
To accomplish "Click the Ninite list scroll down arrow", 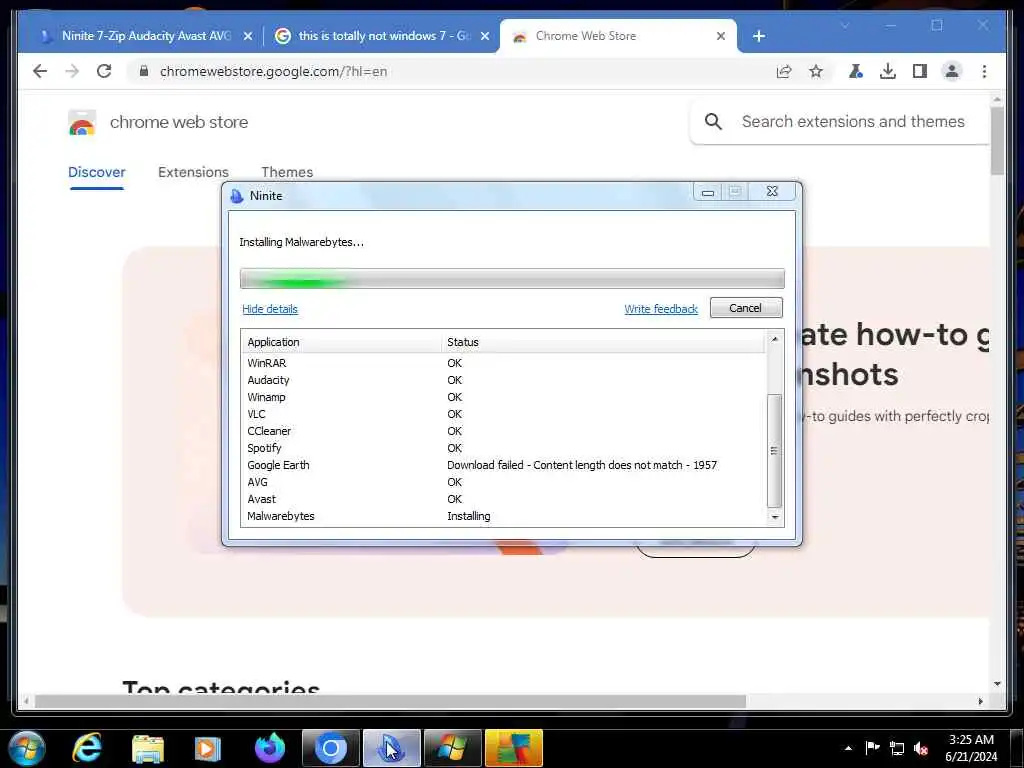I will 775,517.
